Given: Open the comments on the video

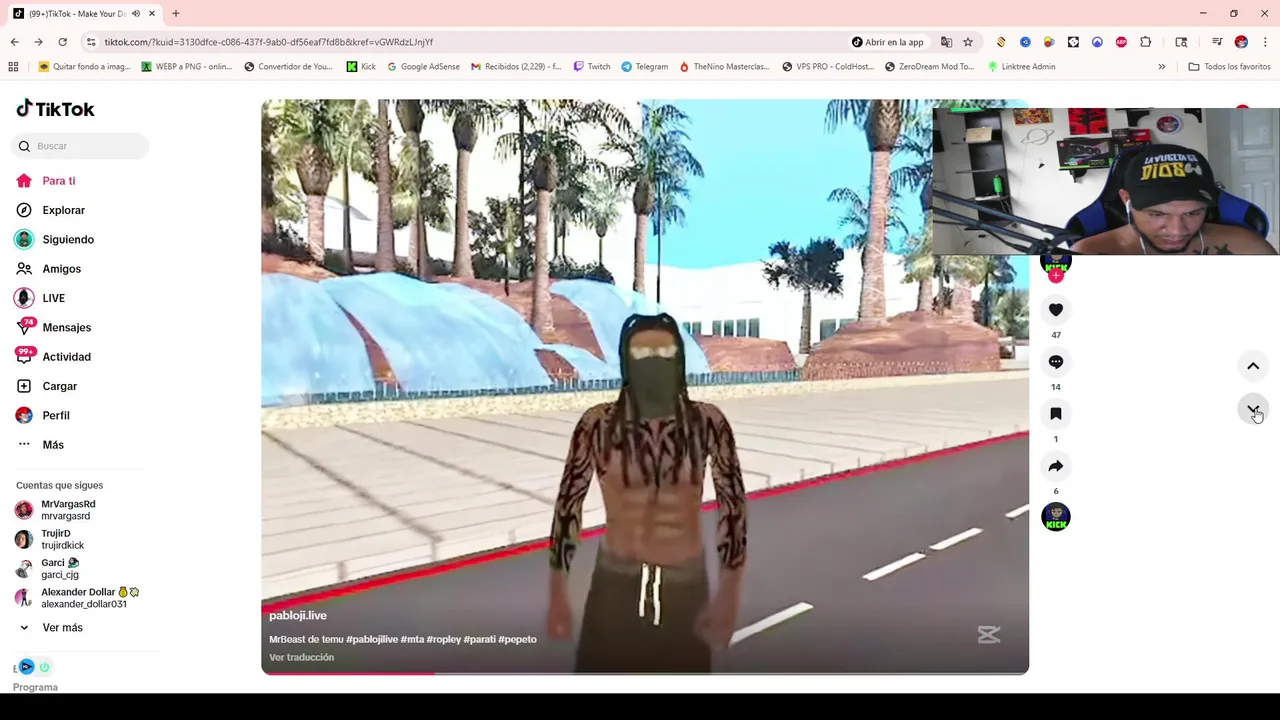Looking at the screenshot, I should [1056, 362].
